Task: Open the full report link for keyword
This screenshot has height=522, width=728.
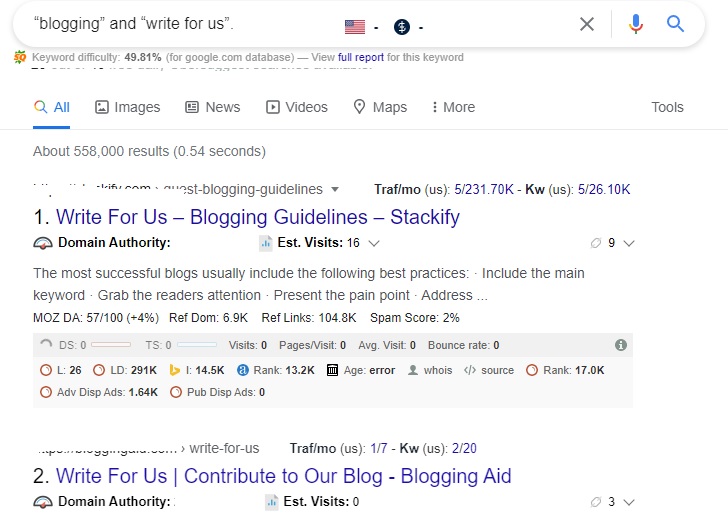Action: click(x=361, y=57)
